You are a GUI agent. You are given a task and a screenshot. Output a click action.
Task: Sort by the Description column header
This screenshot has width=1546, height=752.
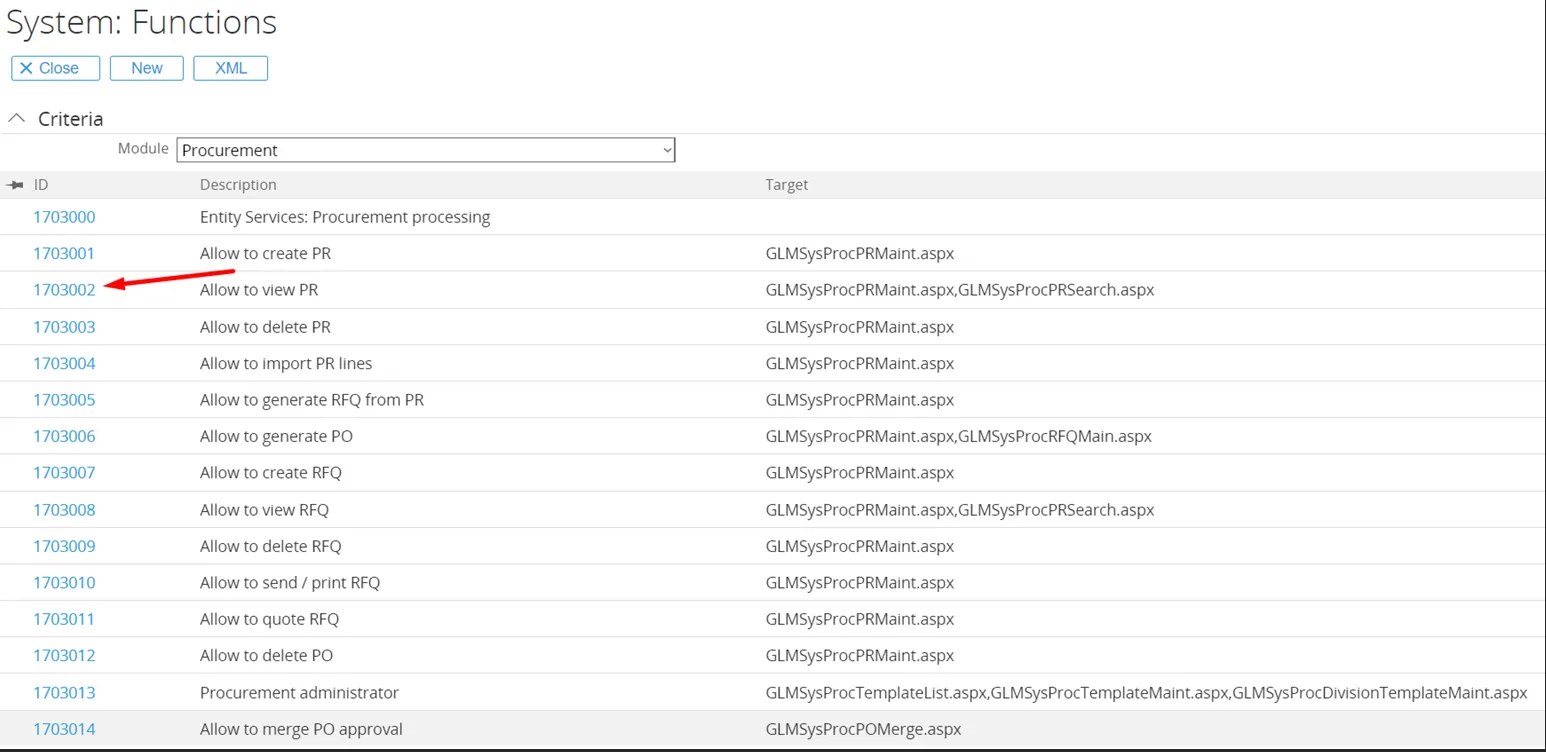click(x=238, y=185)
